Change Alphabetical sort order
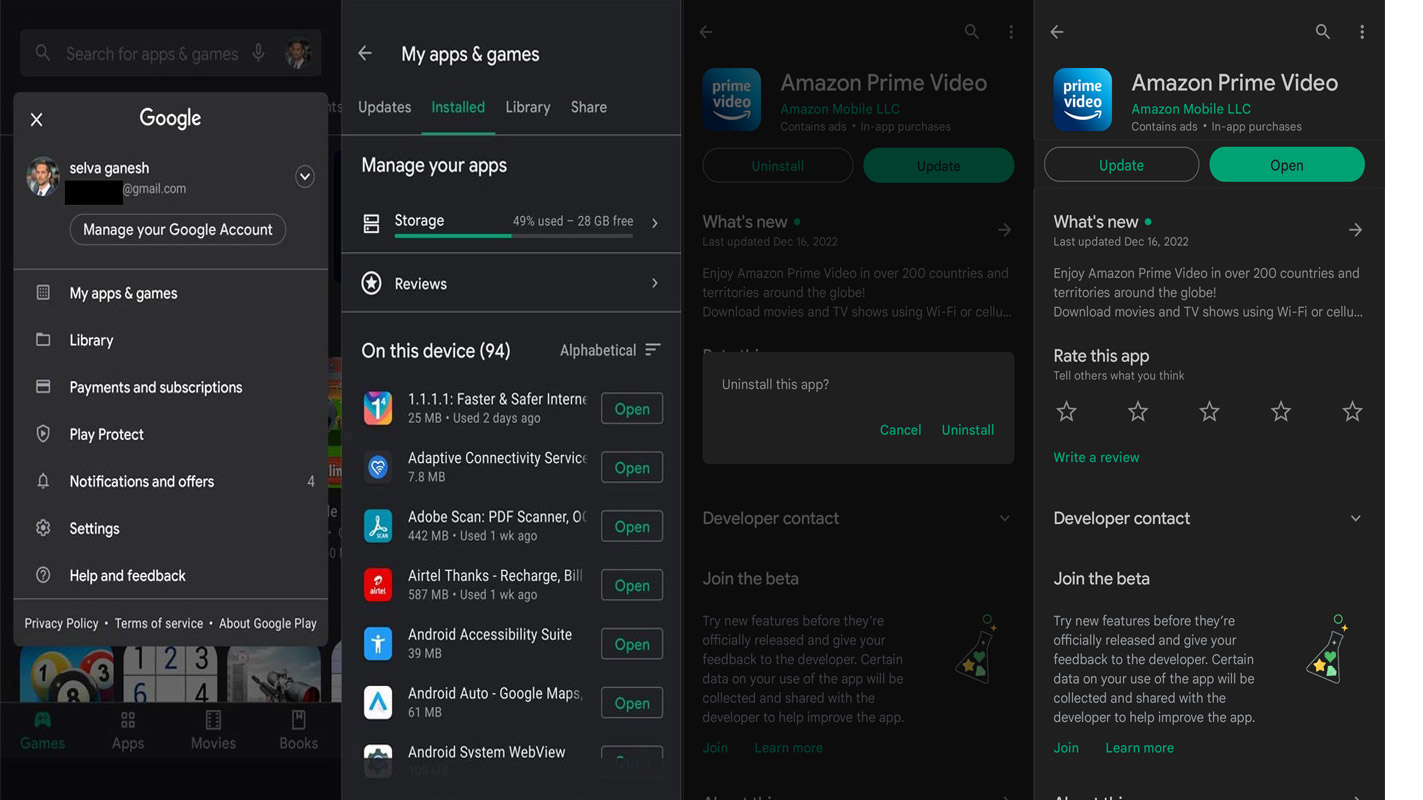This screenshot has height=800, width=1423. pos(610,350)
